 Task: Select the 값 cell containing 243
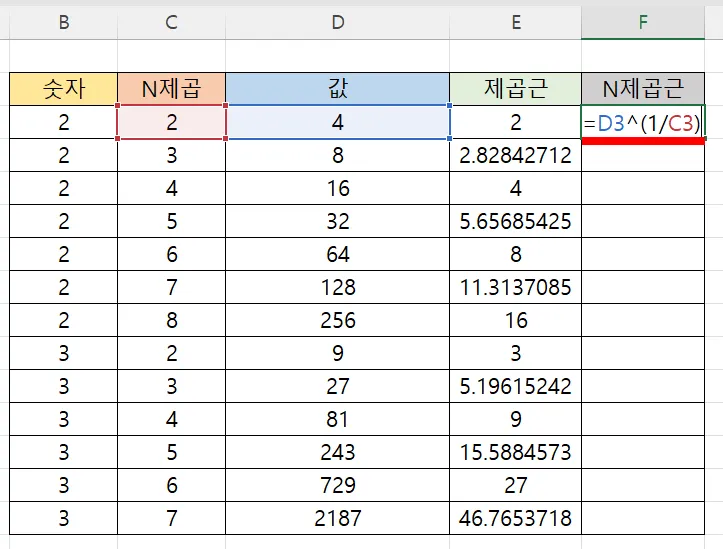338,452
